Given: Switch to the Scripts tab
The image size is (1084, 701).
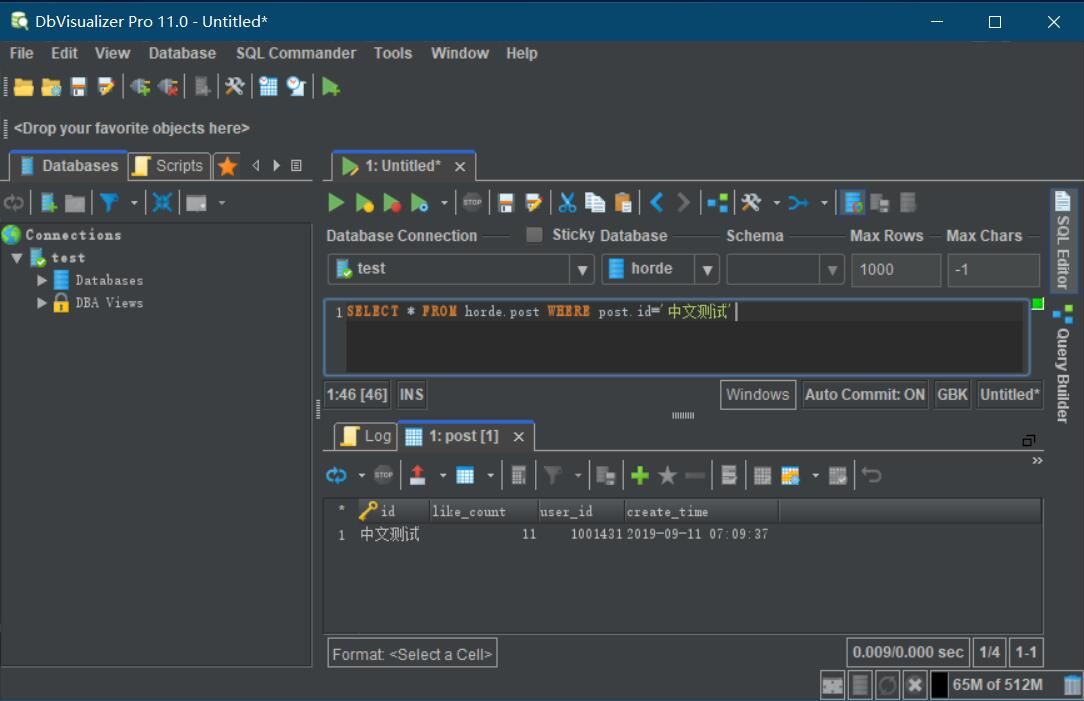Looking at the screenshot, I should pos(169,166).
